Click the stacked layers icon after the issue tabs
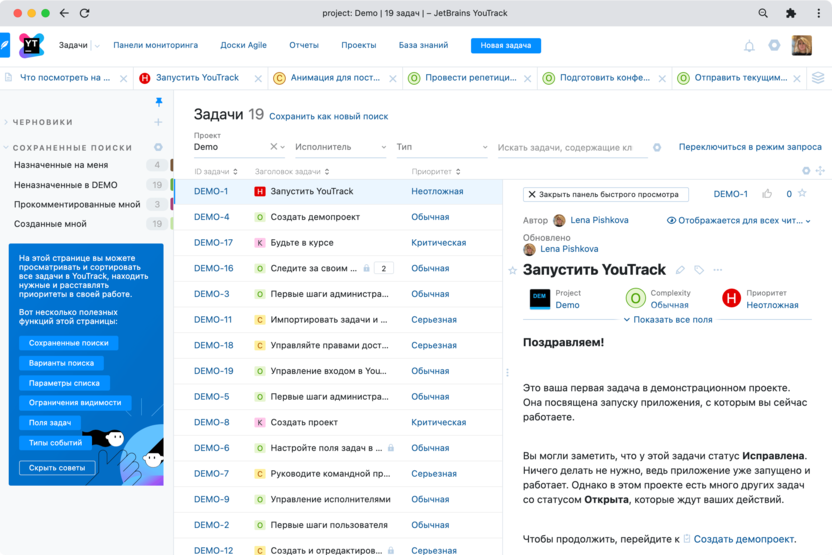 coord(818,78)
